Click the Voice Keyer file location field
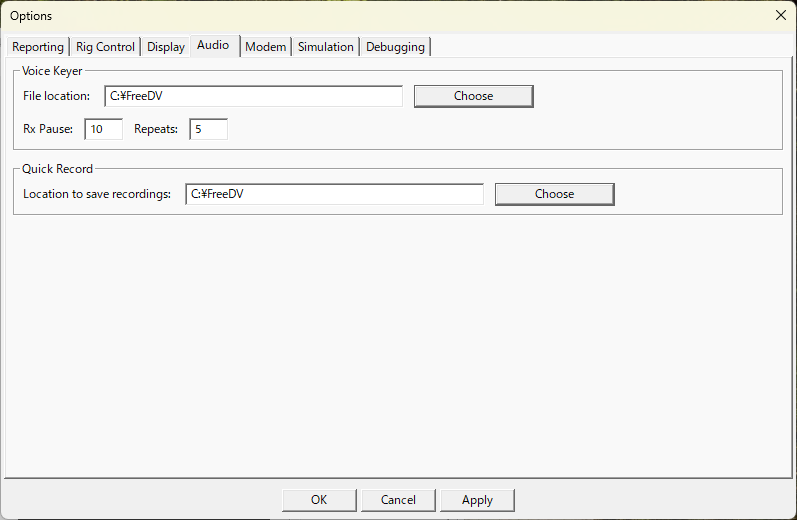The image size is (797, 520). click(x=254, y=96)
